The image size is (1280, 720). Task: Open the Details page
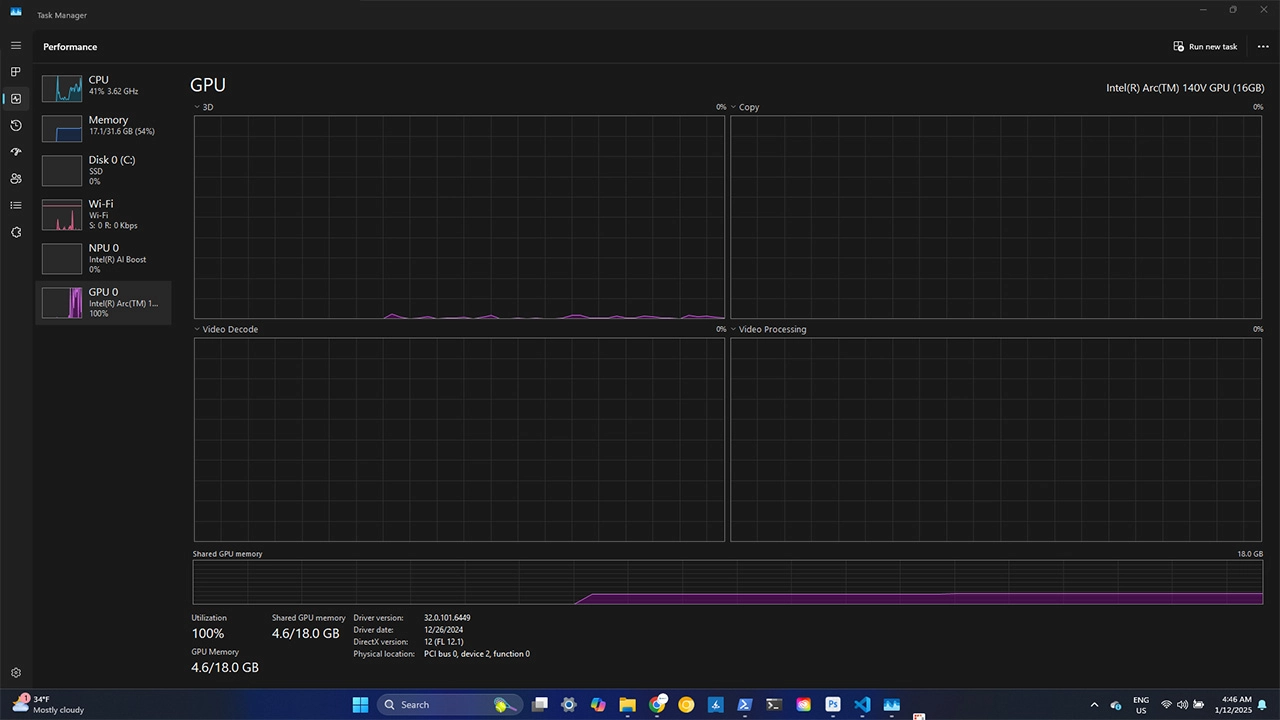(15, 205)
